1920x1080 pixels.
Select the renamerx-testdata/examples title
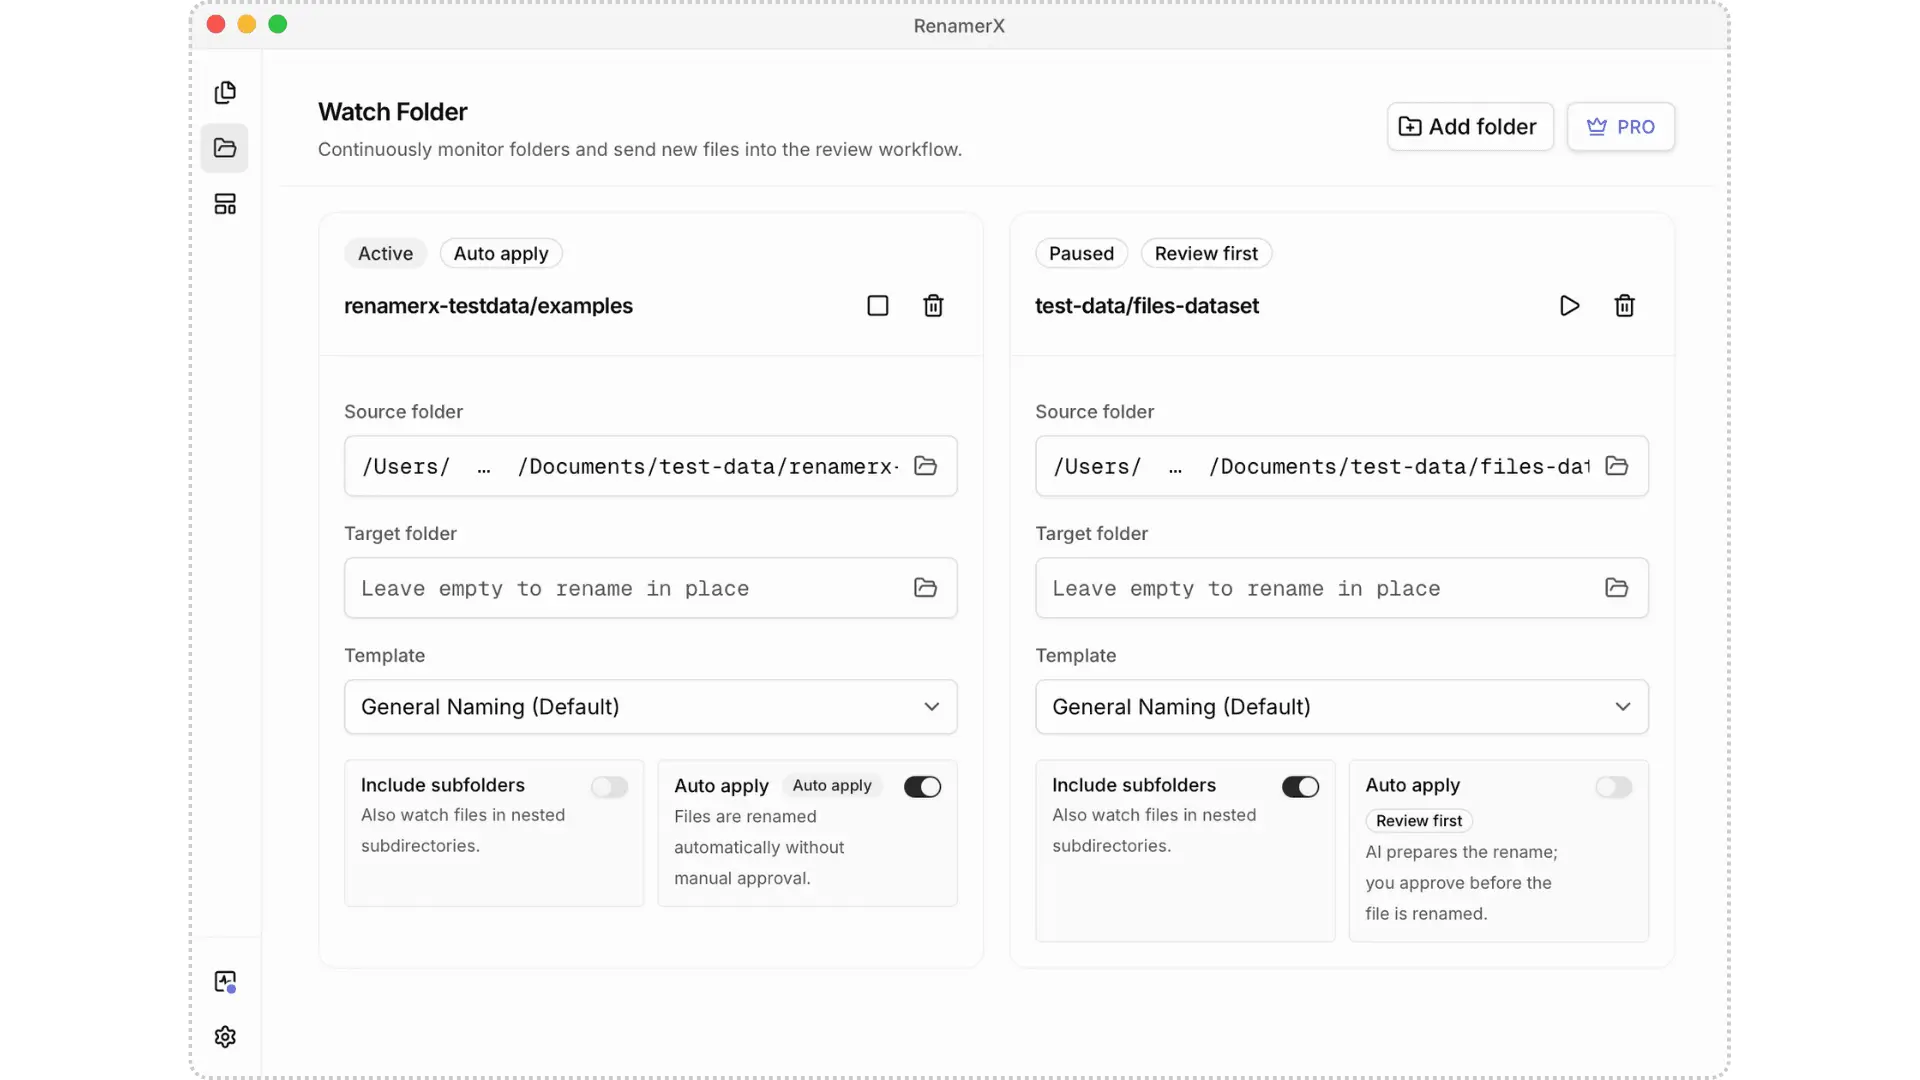[x=488, y=306]
